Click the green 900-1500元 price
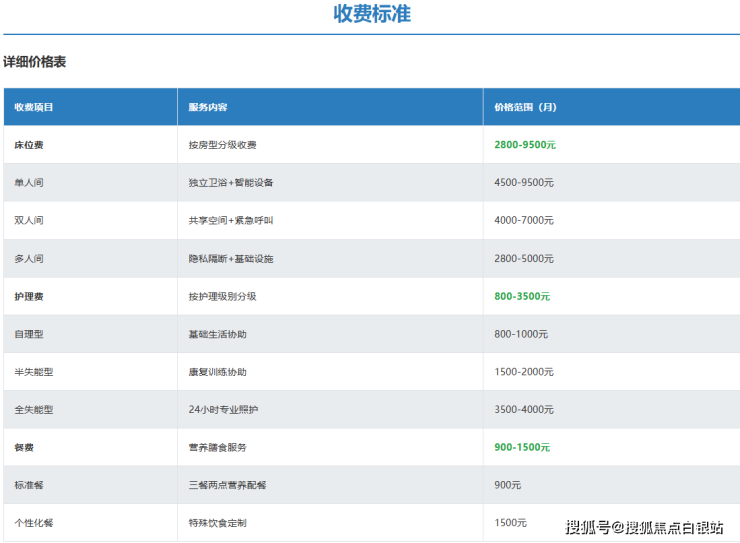The image size is (740, 543). pos(521,448)
